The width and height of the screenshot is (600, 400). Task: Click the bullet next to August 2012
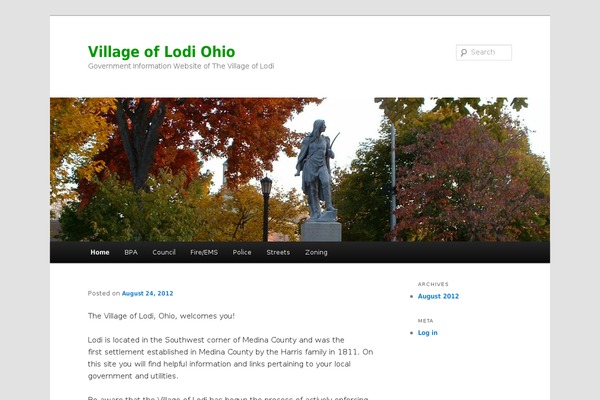(412, 296)
